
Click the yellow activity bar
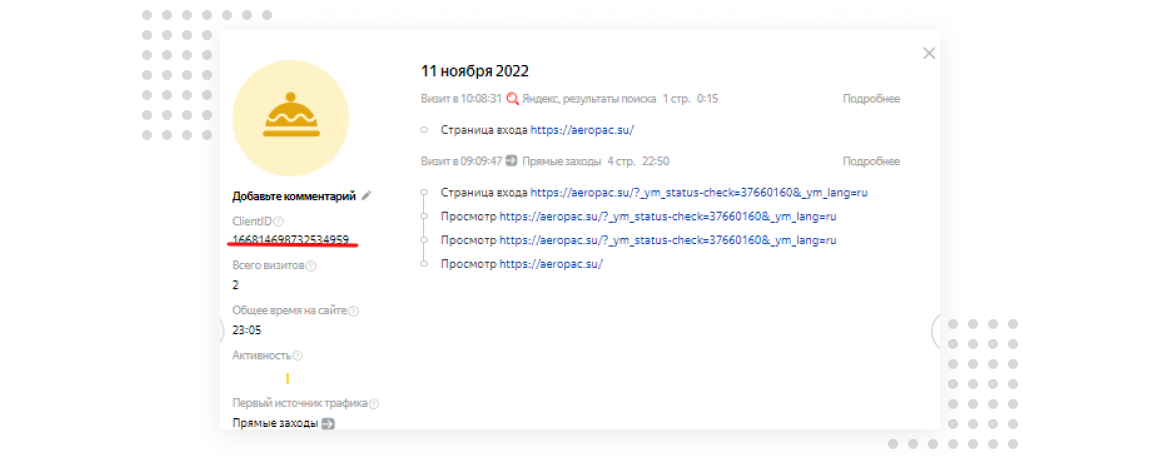click(x=287, y=378)
